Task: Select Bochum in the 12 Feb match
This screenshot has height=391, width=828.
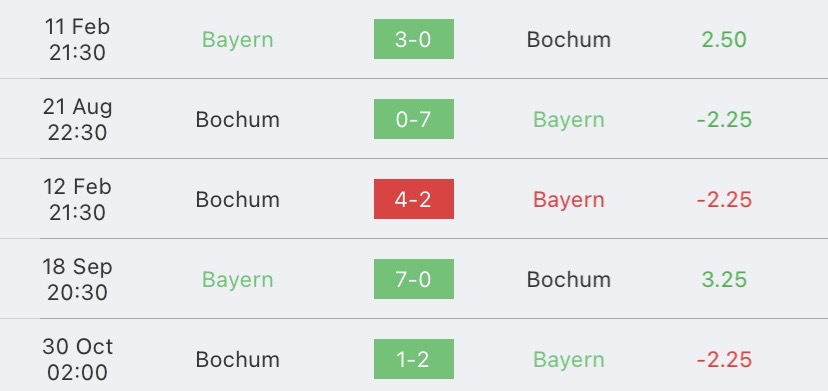Action: tap(238, 199)
